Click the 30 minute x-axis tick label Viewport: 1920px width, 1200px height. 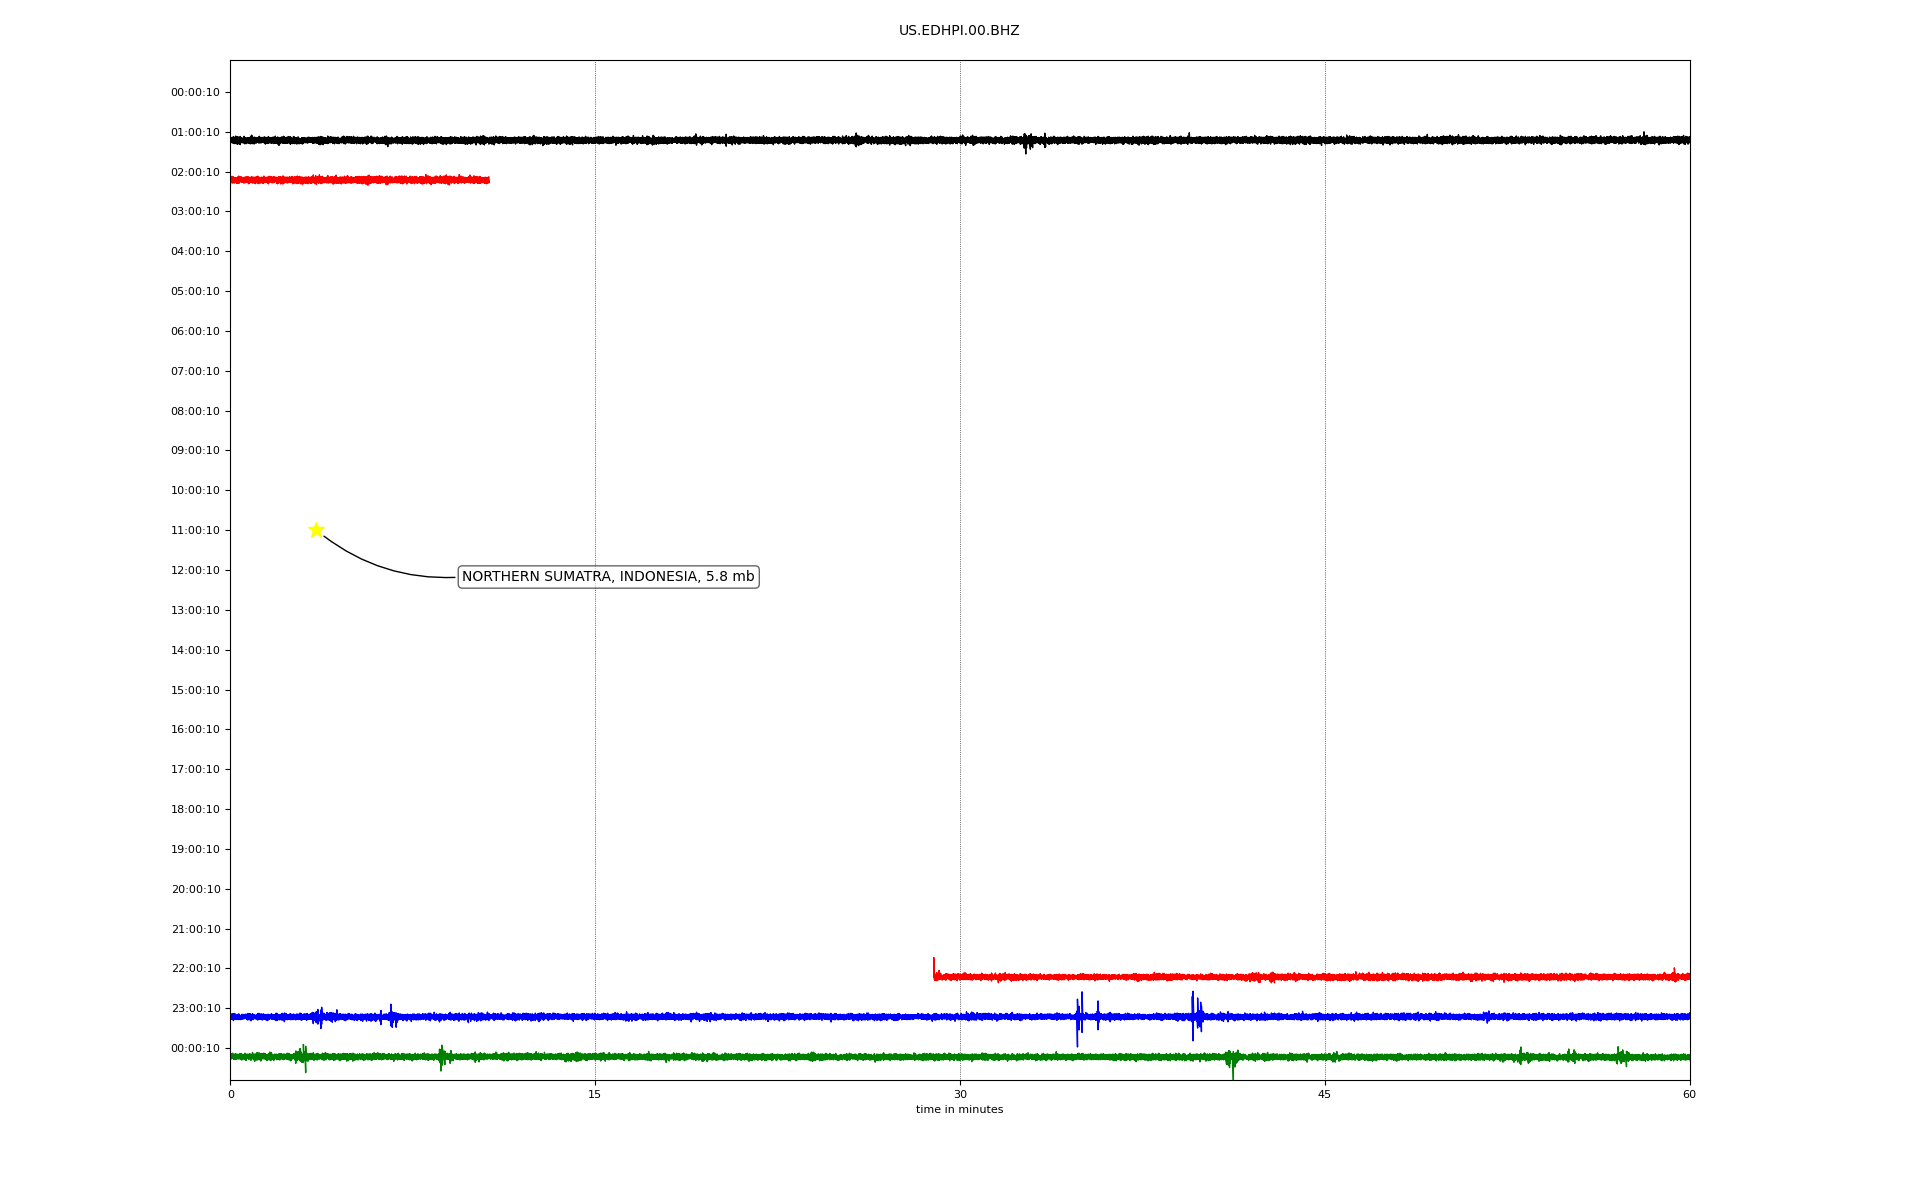pyautogui.click(x=960, y=1095)
